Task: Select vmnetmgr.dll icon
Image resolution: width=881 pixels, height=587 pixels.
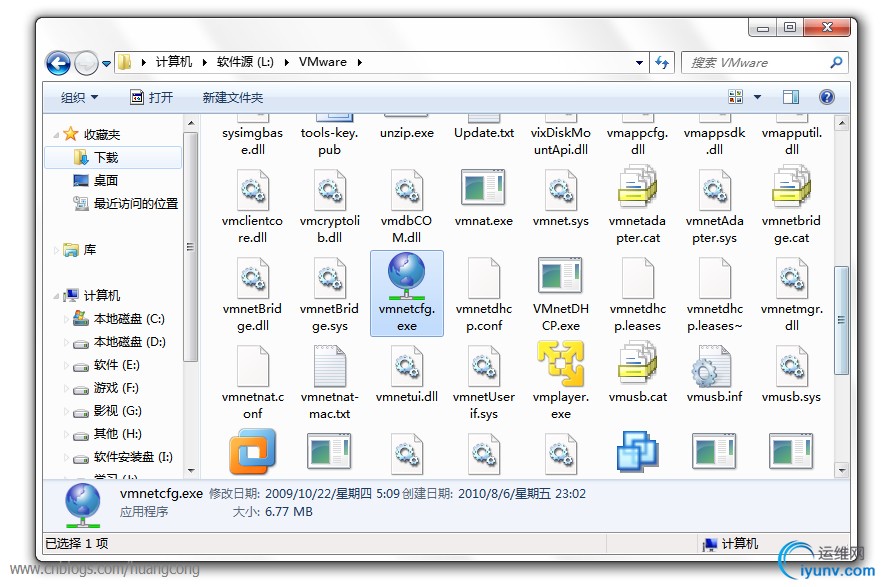Action: point(791,277)
